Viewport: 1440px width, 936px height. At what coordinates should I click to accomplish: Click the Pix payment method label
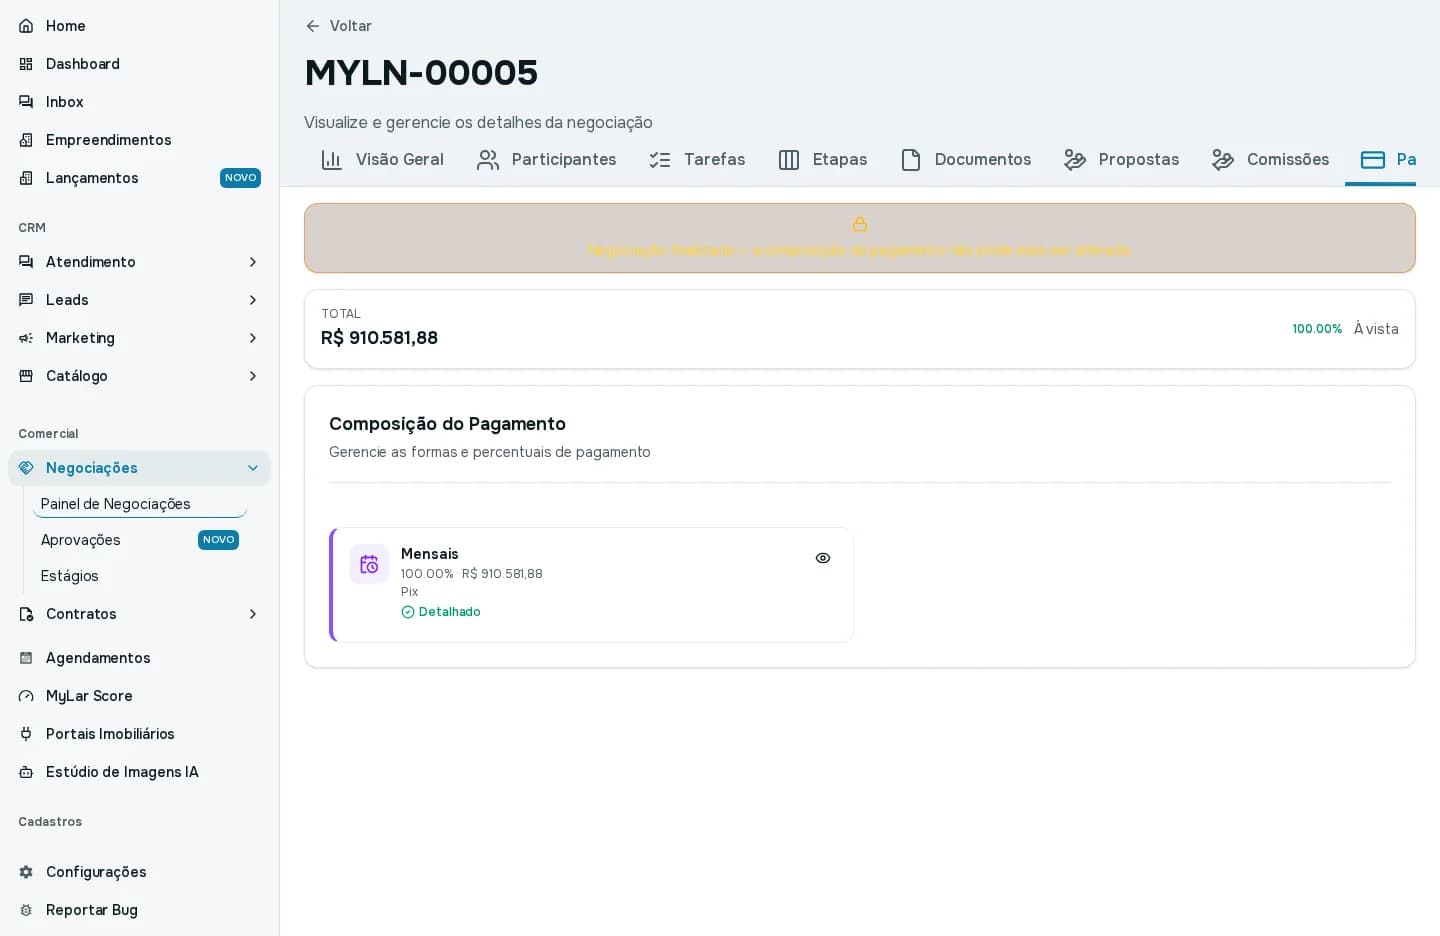click(x=409, y=592)
